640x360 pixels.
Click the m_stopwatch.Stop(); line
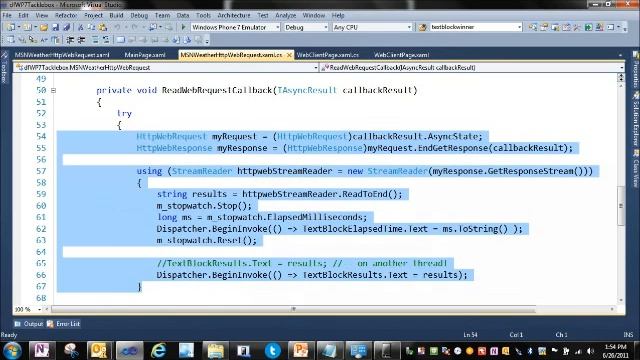click(204, 206)
